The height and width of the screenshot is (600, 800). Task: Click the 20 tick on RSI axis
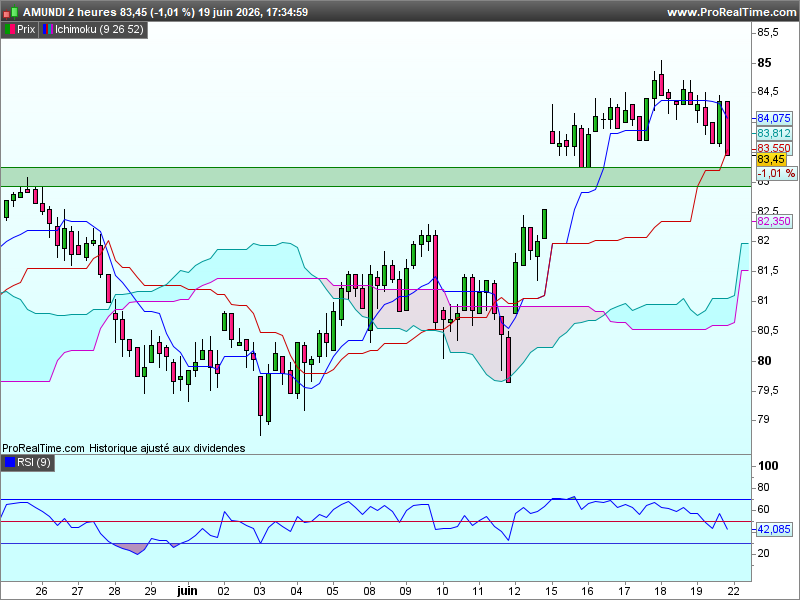click(764, 553)
